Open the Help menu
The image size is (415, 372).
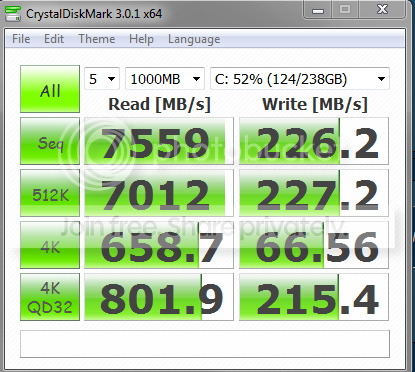click(141, 39)
